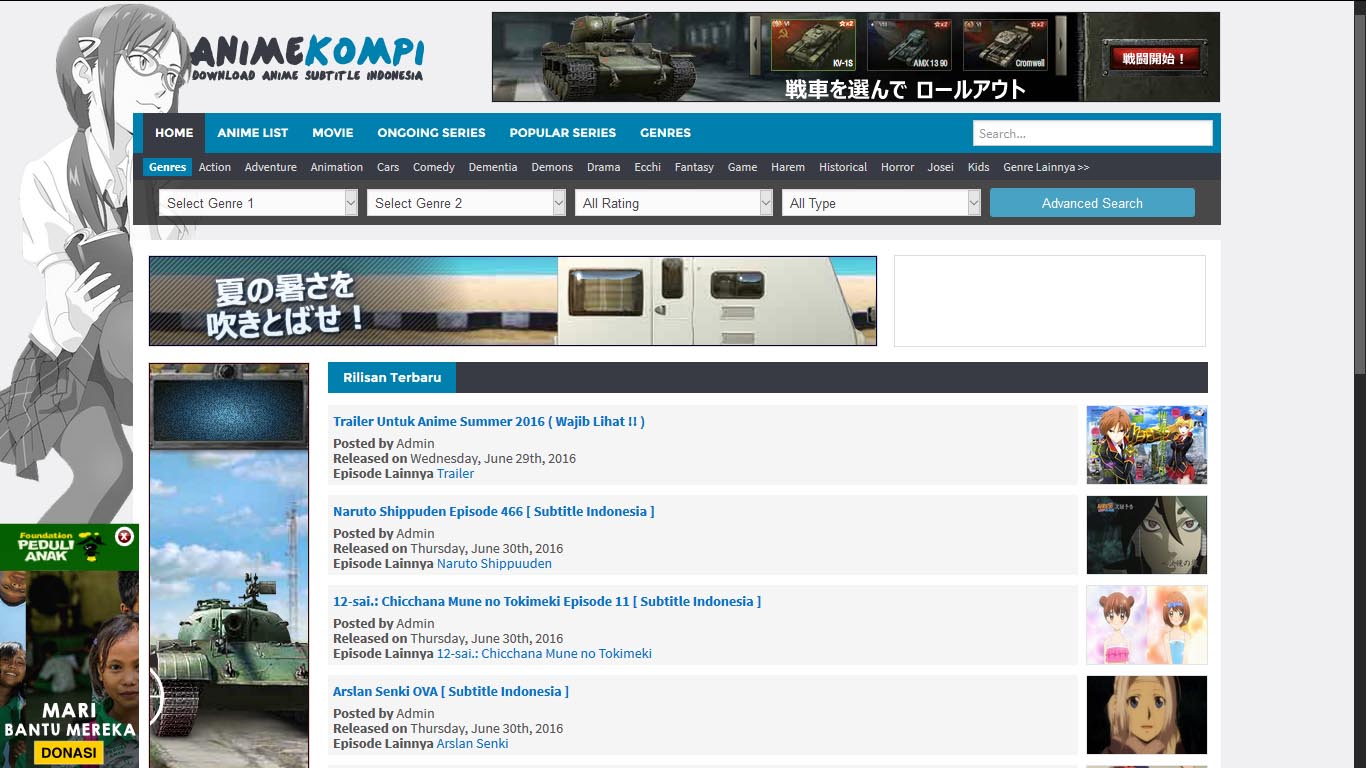Open the MOVIE menu item
Viewport: 1366px width, 768px height.
(333, 133)
